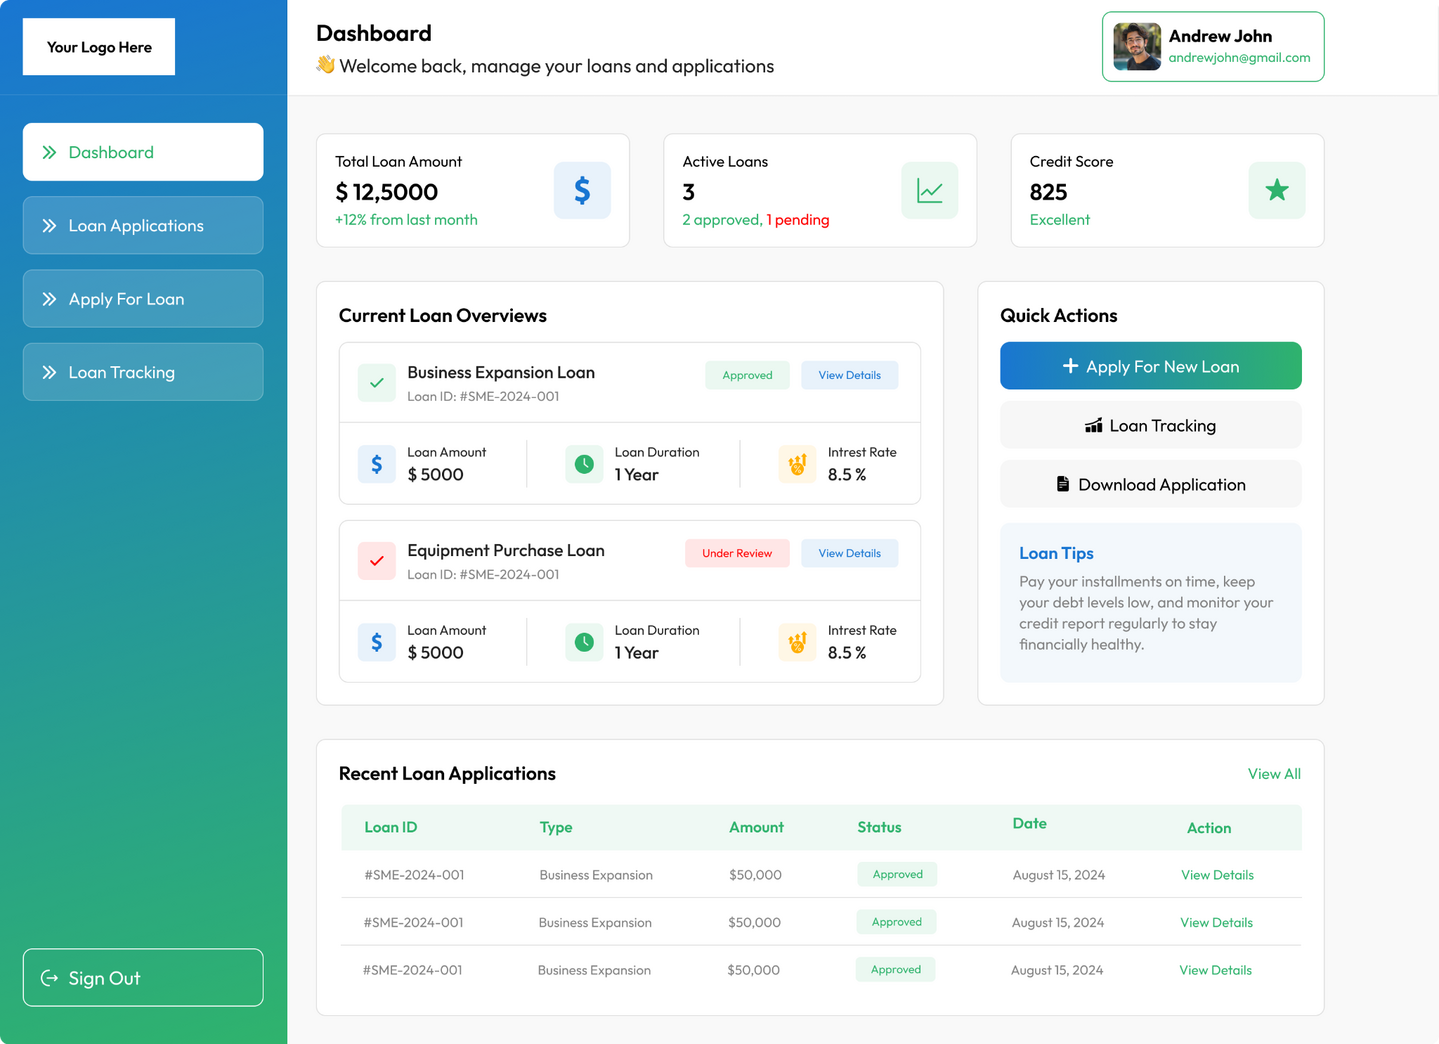Click the Apply For New Loan button

pos(1150,366)
